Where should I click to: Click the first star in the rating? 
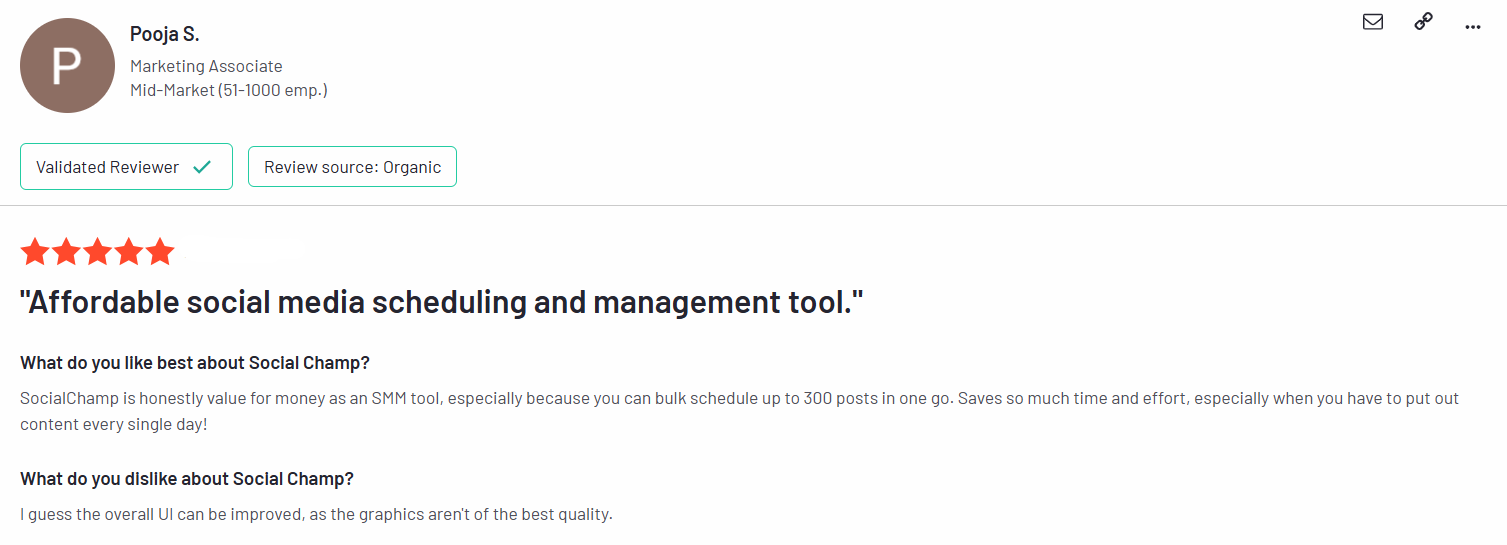click(35, 252)
